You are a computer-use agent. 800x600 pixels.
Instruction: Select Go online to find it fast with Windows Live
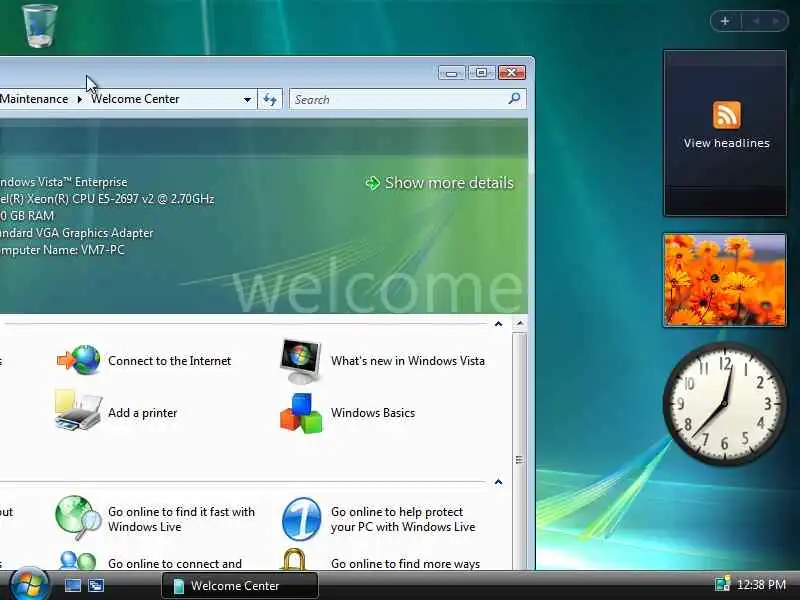click(x=181, y=519)
